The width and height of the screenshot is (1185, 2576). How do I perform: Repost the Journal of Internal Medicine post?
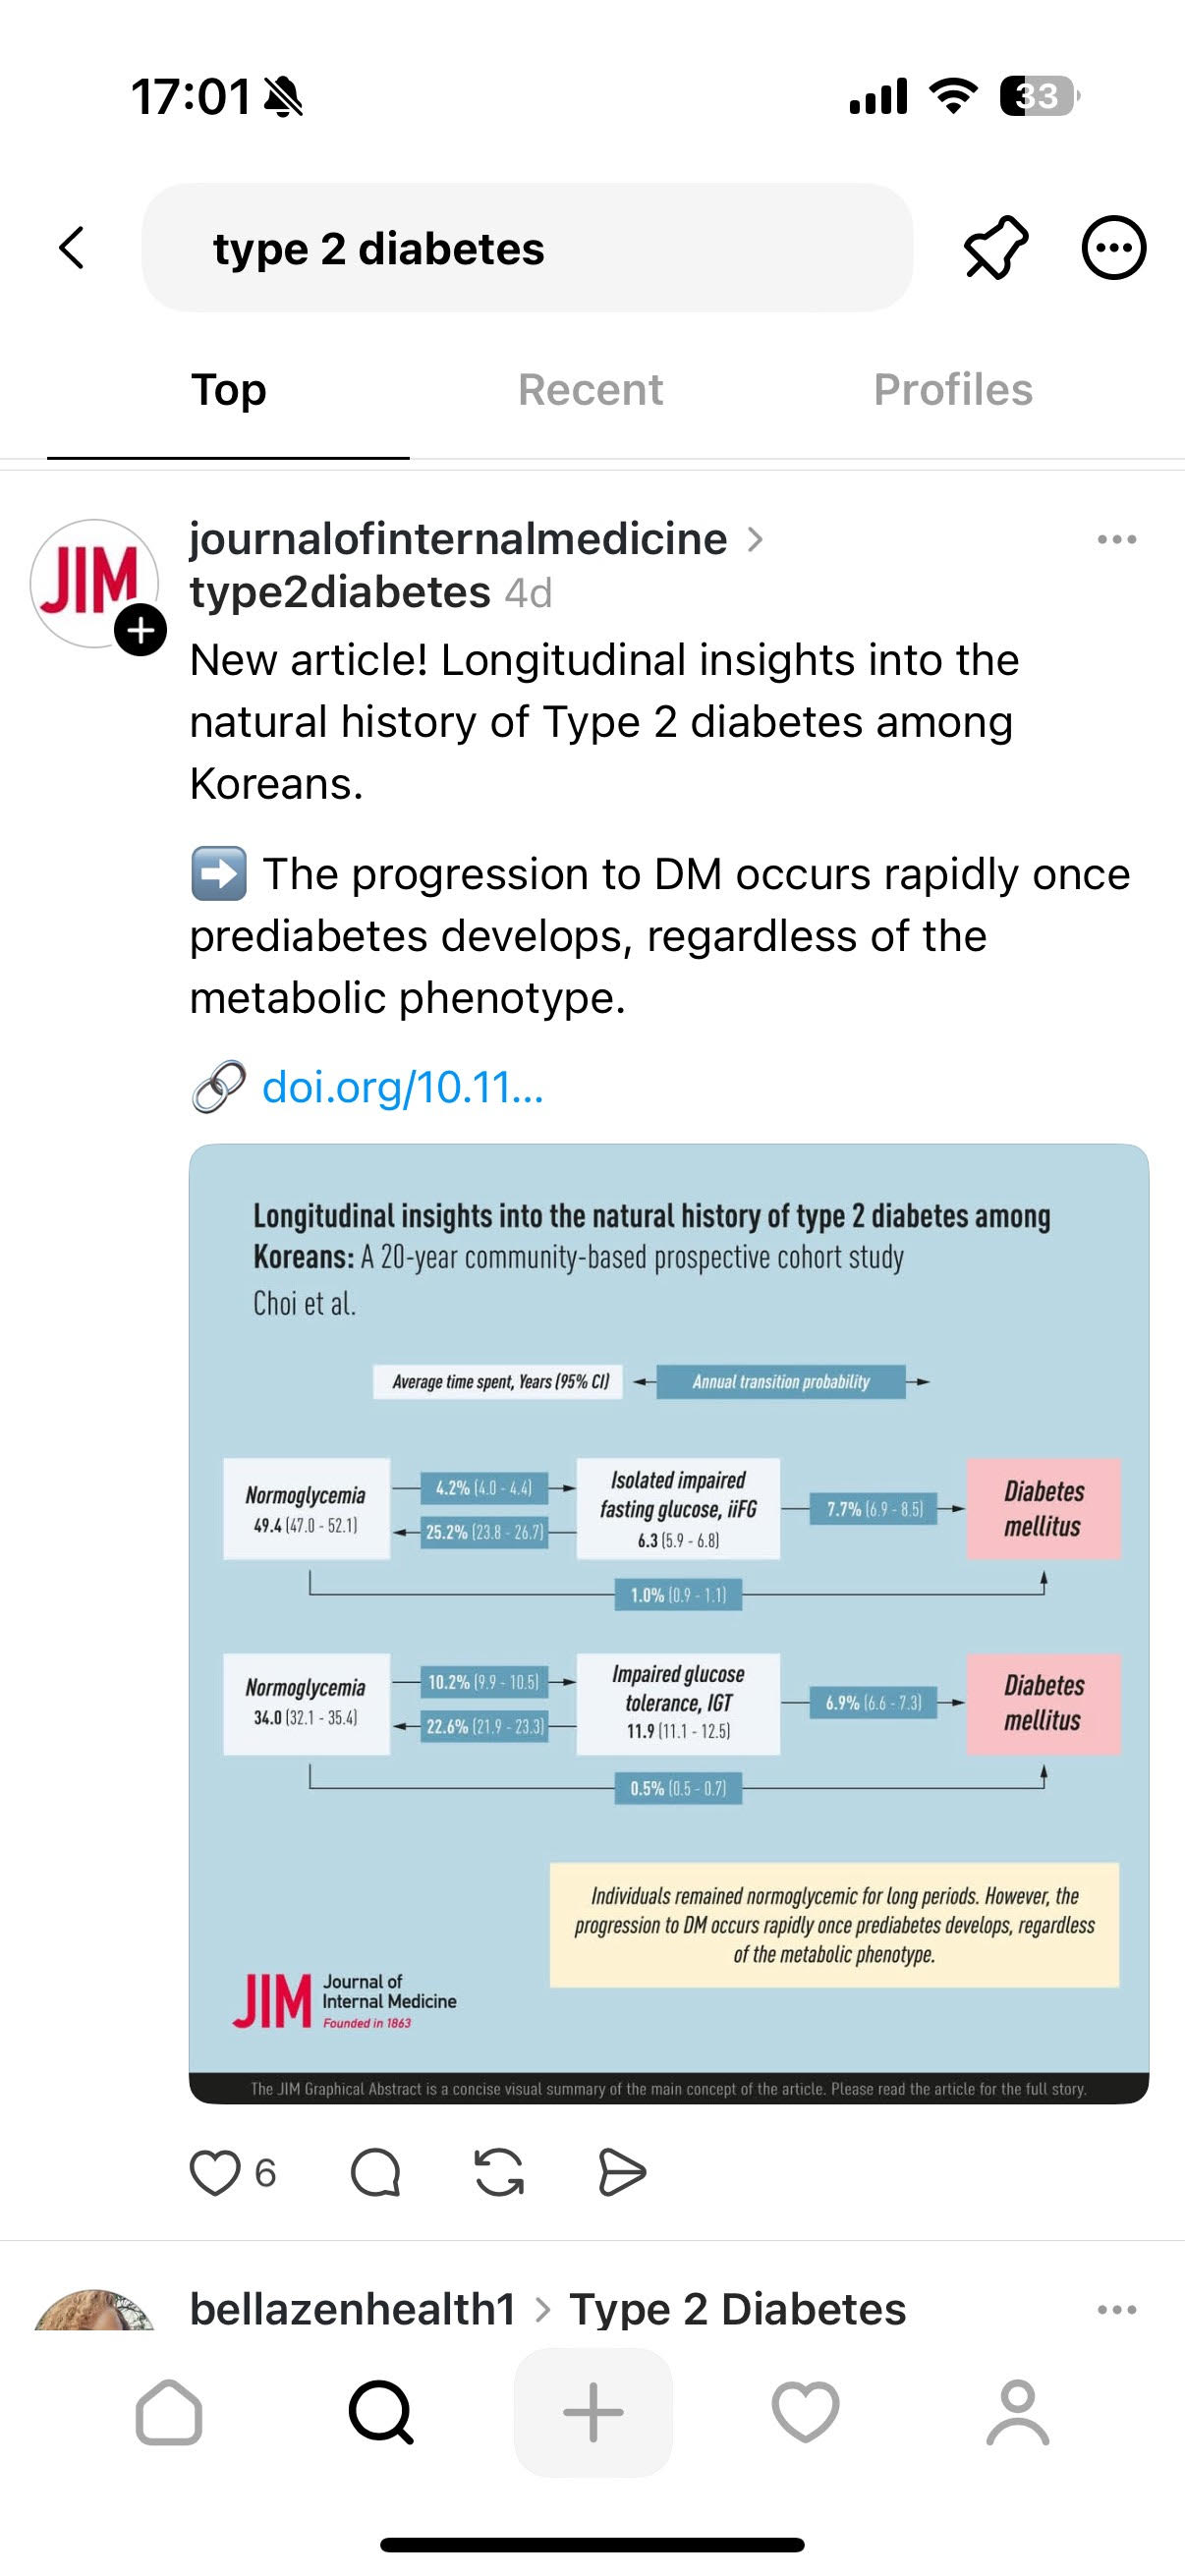[499, 2172]
